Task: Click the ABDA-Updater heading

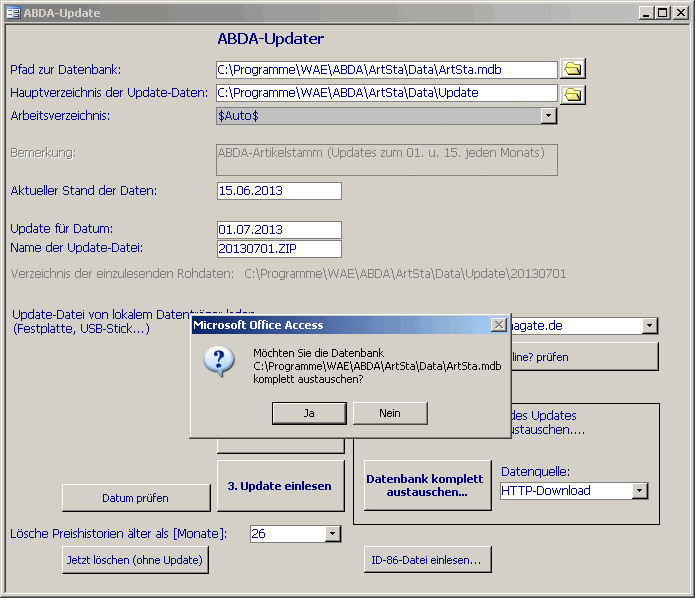Action: point(270,39)
